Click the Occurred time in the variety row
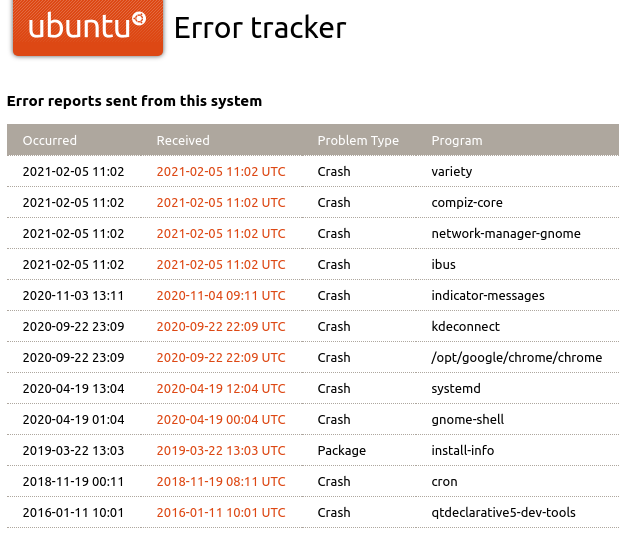The image size is (641, 533). (73, 171)
